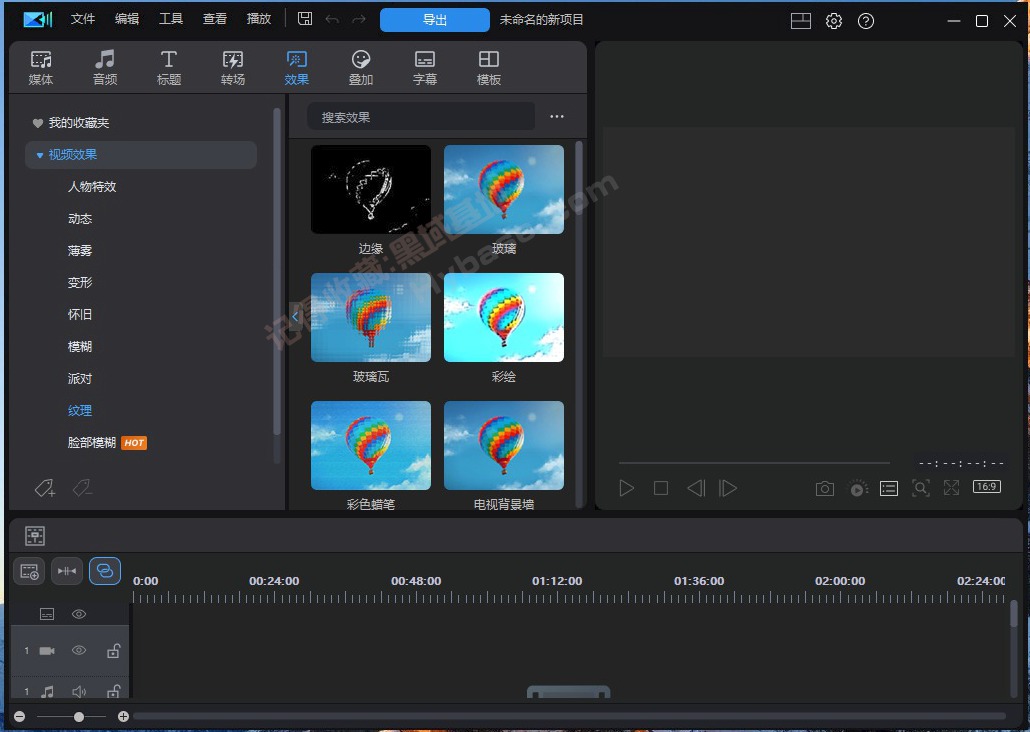
Task: Click the fullscreen preview icon
Action: [x=951, y=488]
